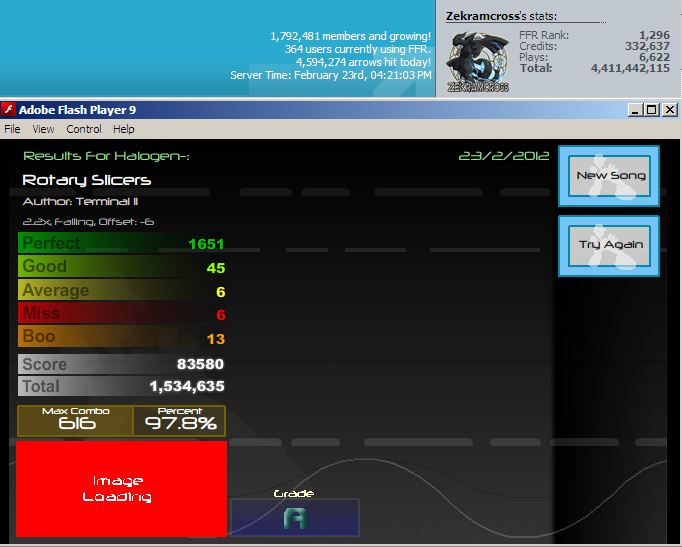Click the Zekramcross's stats heading

click(501, 17)
